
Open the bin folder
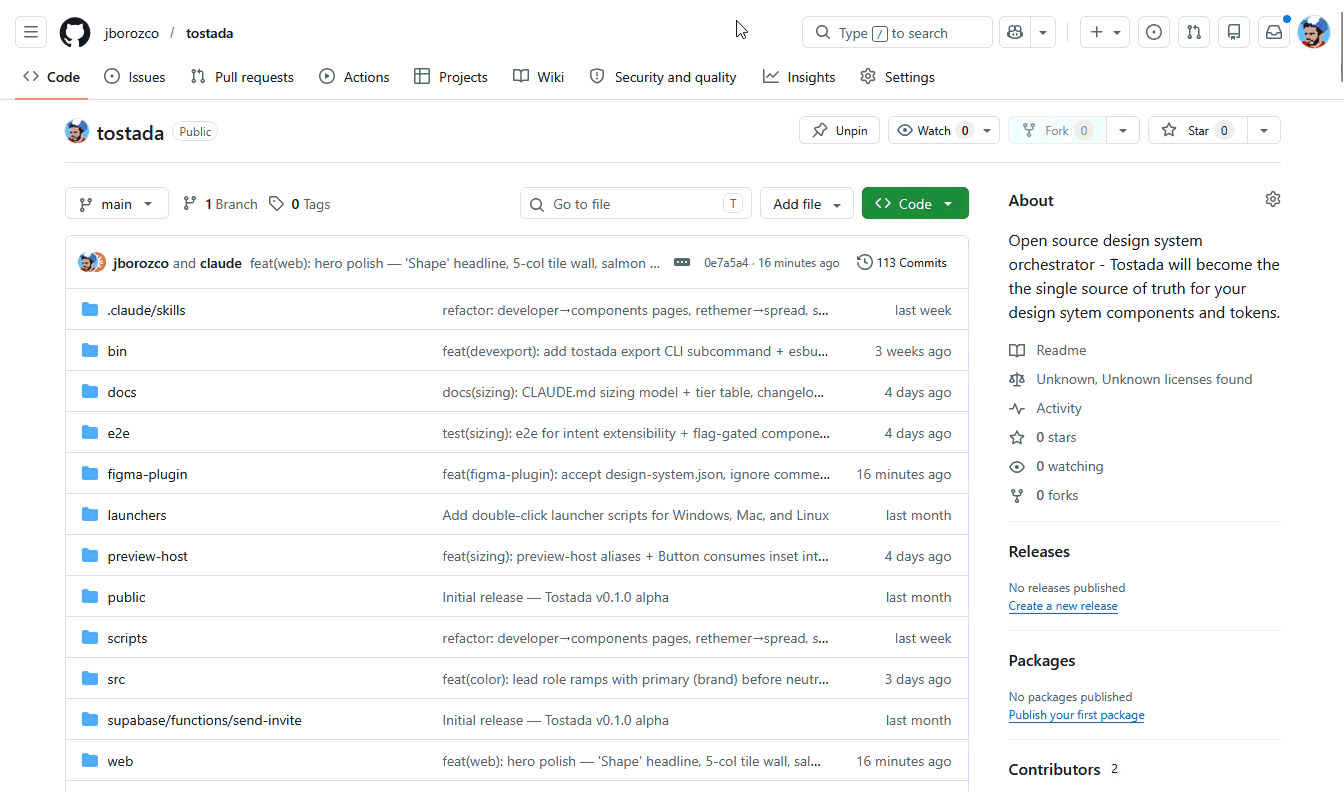tap(117, 351)
